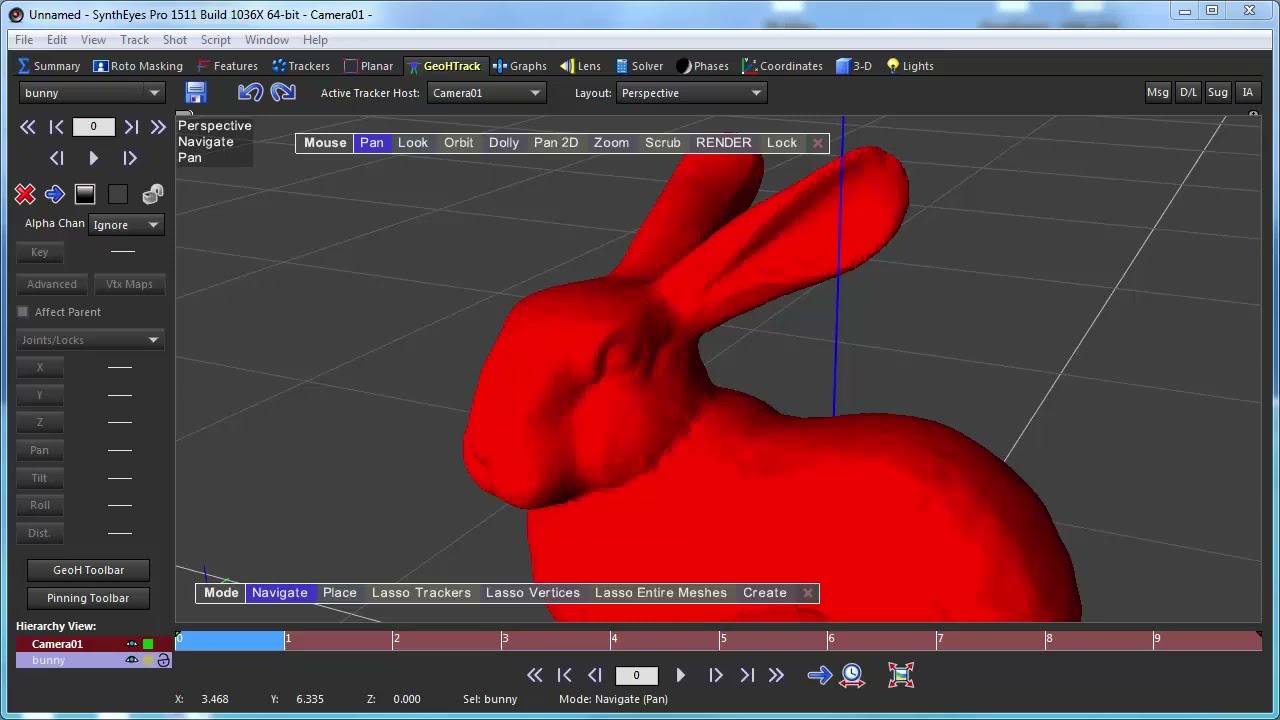Go to start frame in bottom transport
The height and width of the screenshot is (720, 1280).
click(564, 676)
